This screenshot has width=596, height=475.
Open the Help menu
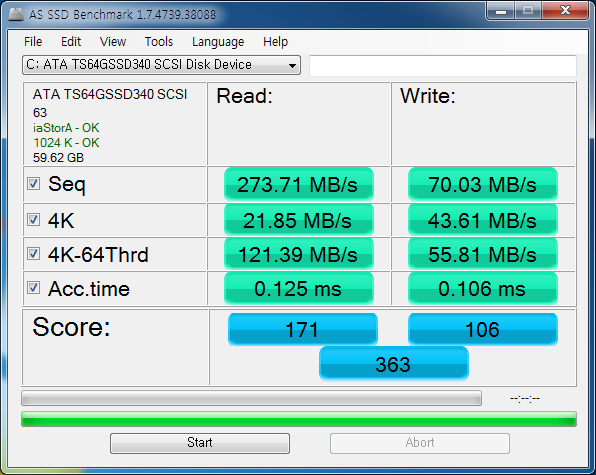coord(276,41)
